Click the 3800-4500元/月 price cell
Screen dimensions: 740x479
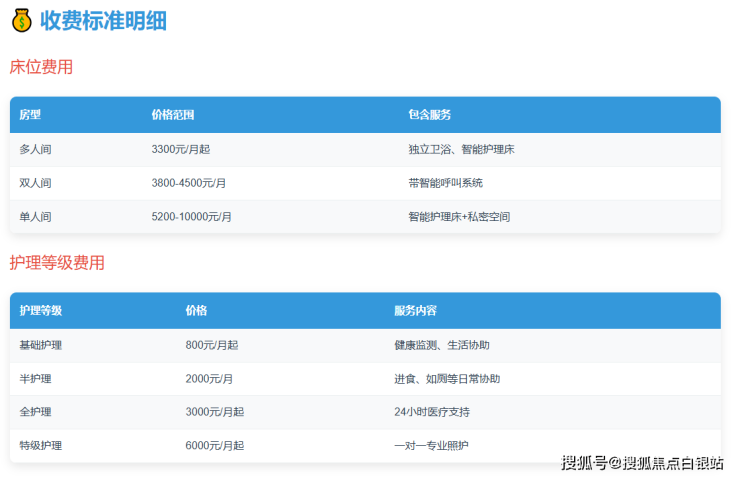pos(188,183)
